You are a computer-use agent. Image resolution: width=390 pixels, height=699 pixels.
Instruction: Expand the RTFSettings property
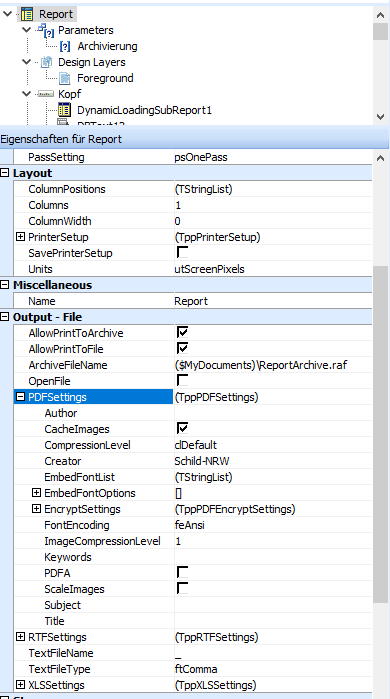20,637
